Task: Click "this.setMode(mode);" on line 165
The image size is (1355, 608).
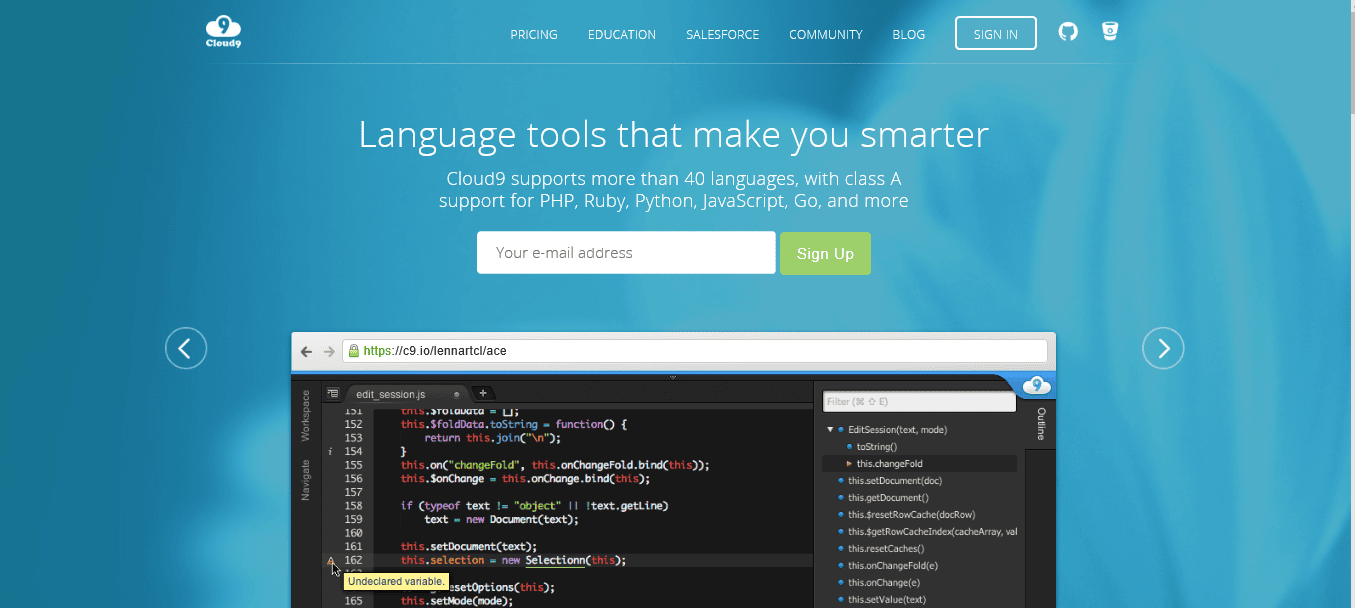Action: [457, 601]
